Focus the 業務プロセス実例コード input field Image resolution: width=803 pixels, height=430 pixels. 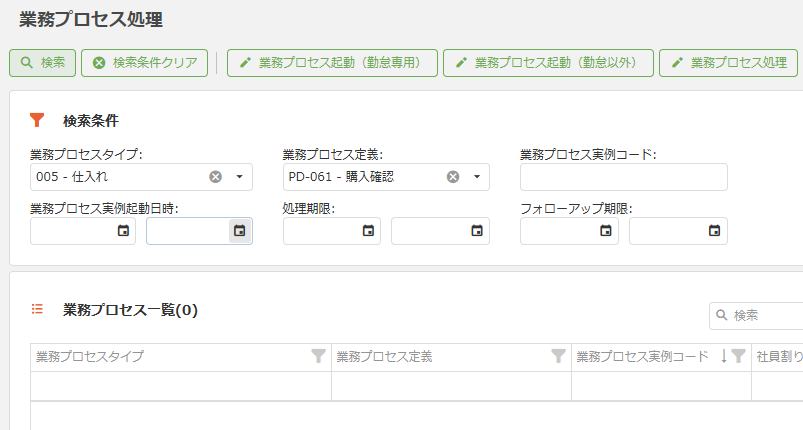pos(623,177)
